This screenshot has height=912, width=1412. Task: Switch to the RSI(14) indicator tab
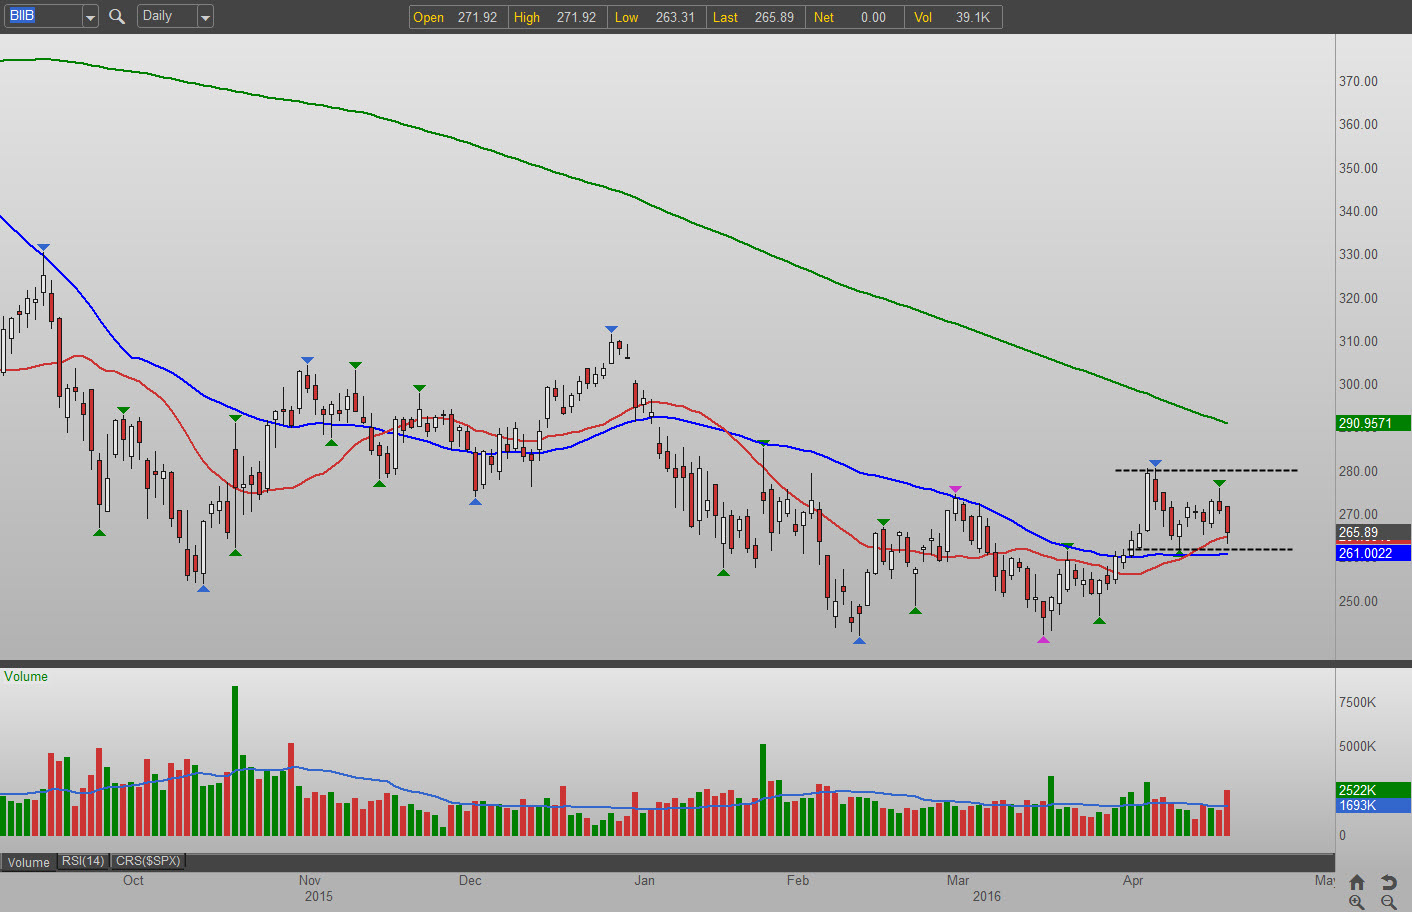pos(83,861)
